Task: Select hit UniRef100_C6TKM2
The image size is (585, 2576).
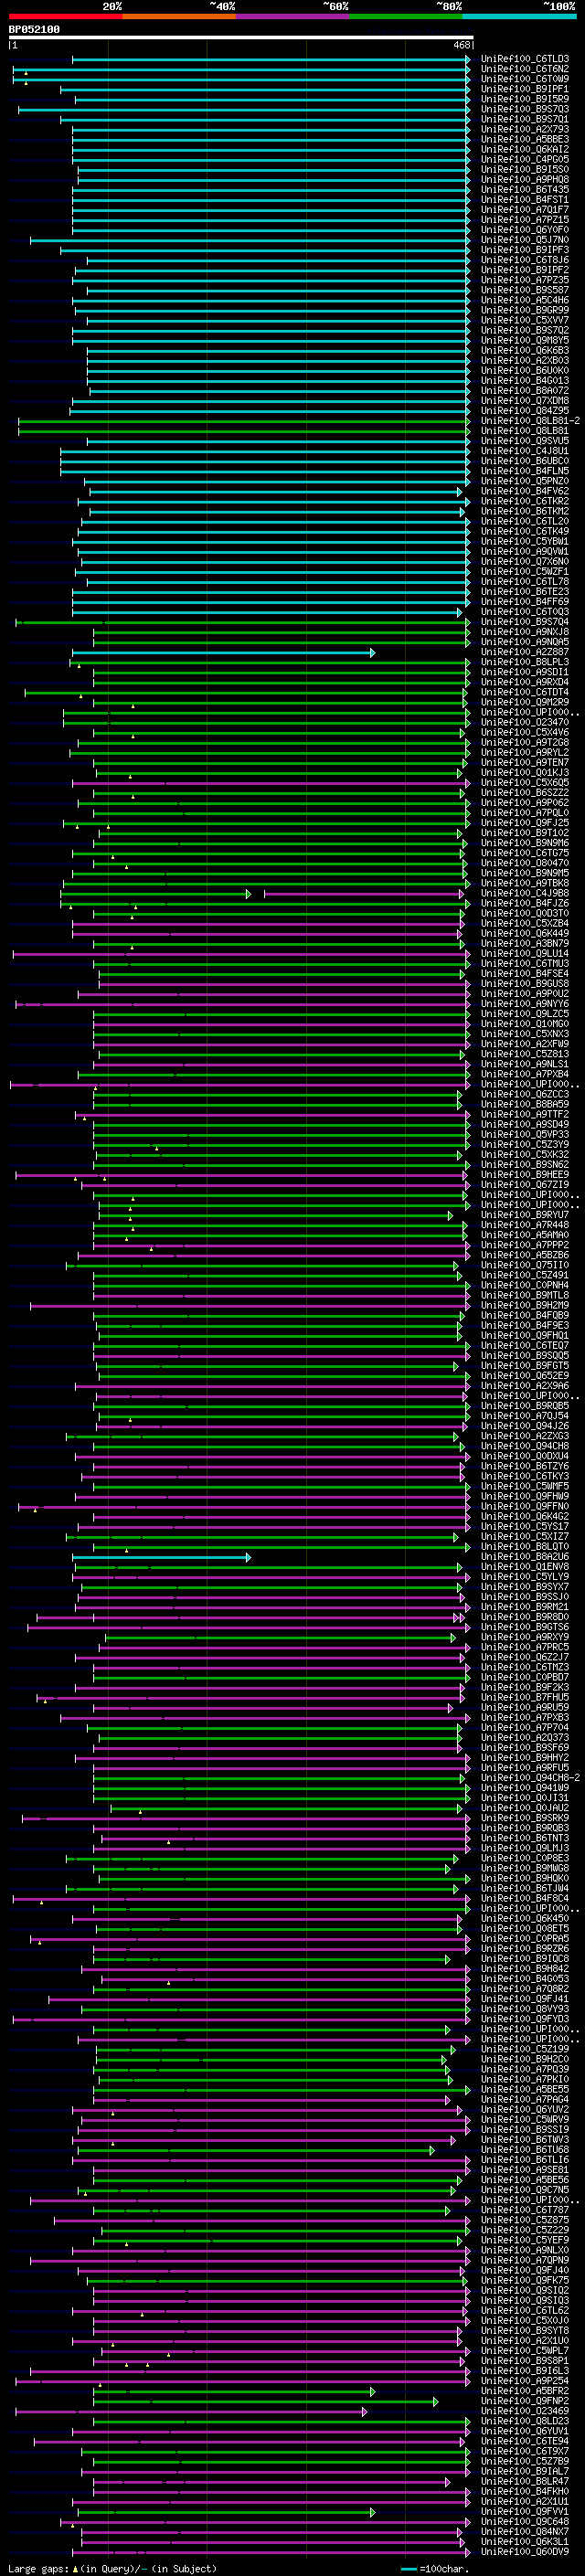Action: click(x=524, y=512)
